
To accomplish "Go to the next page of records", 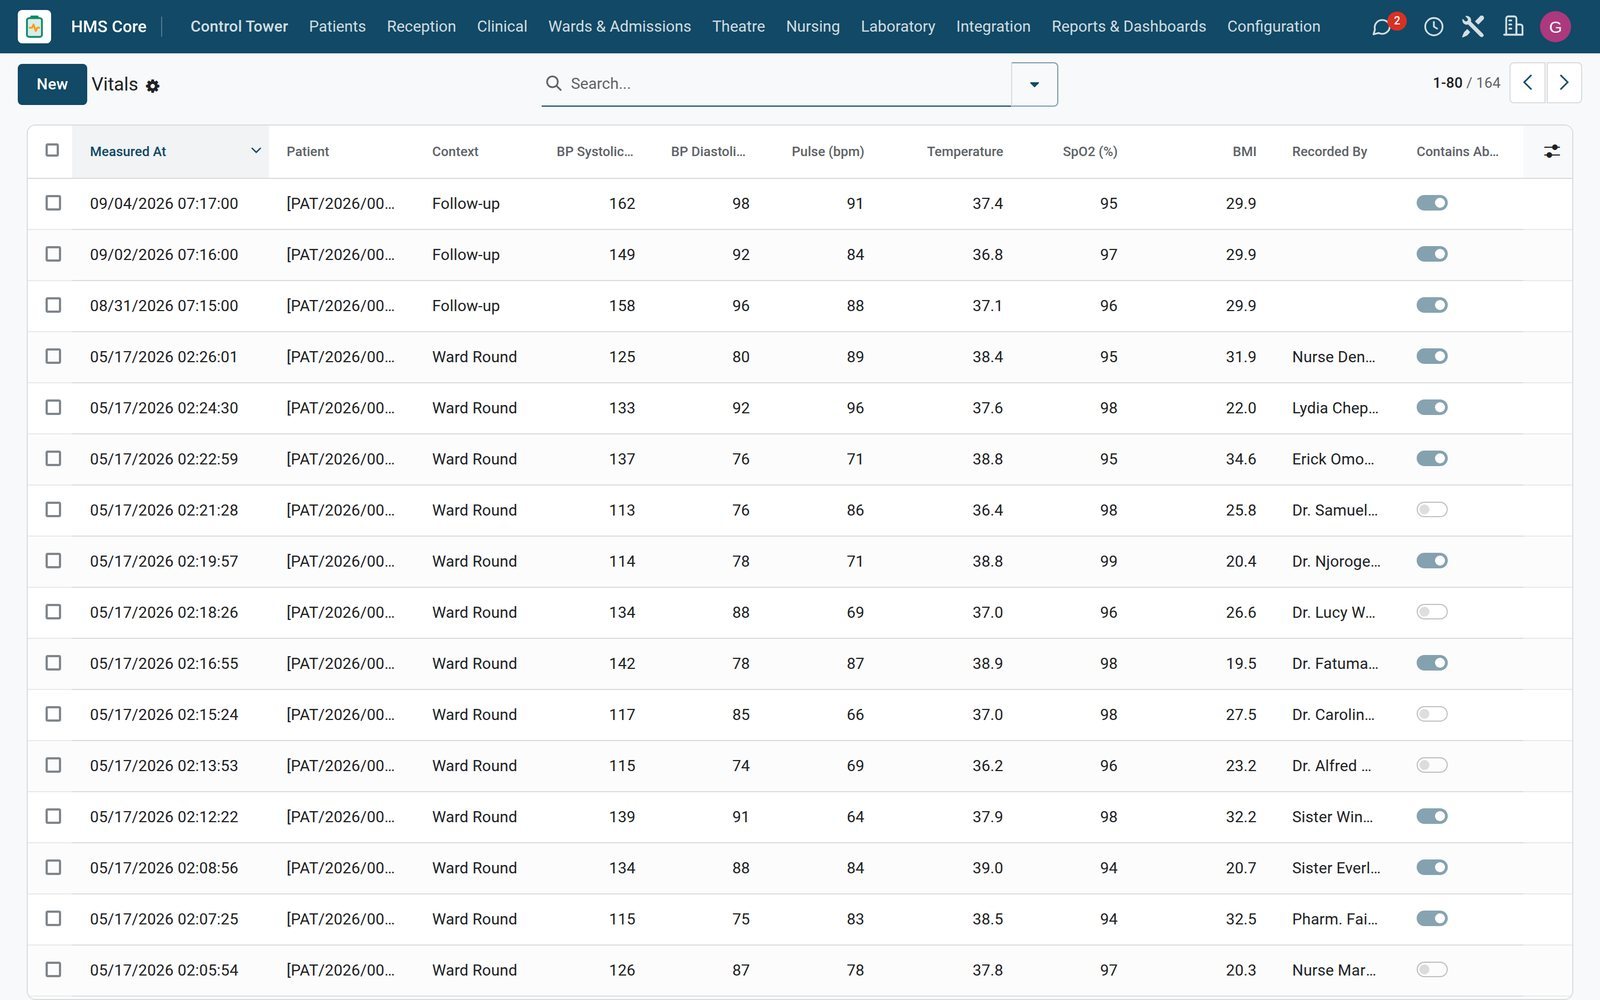I will (1564, 83).
